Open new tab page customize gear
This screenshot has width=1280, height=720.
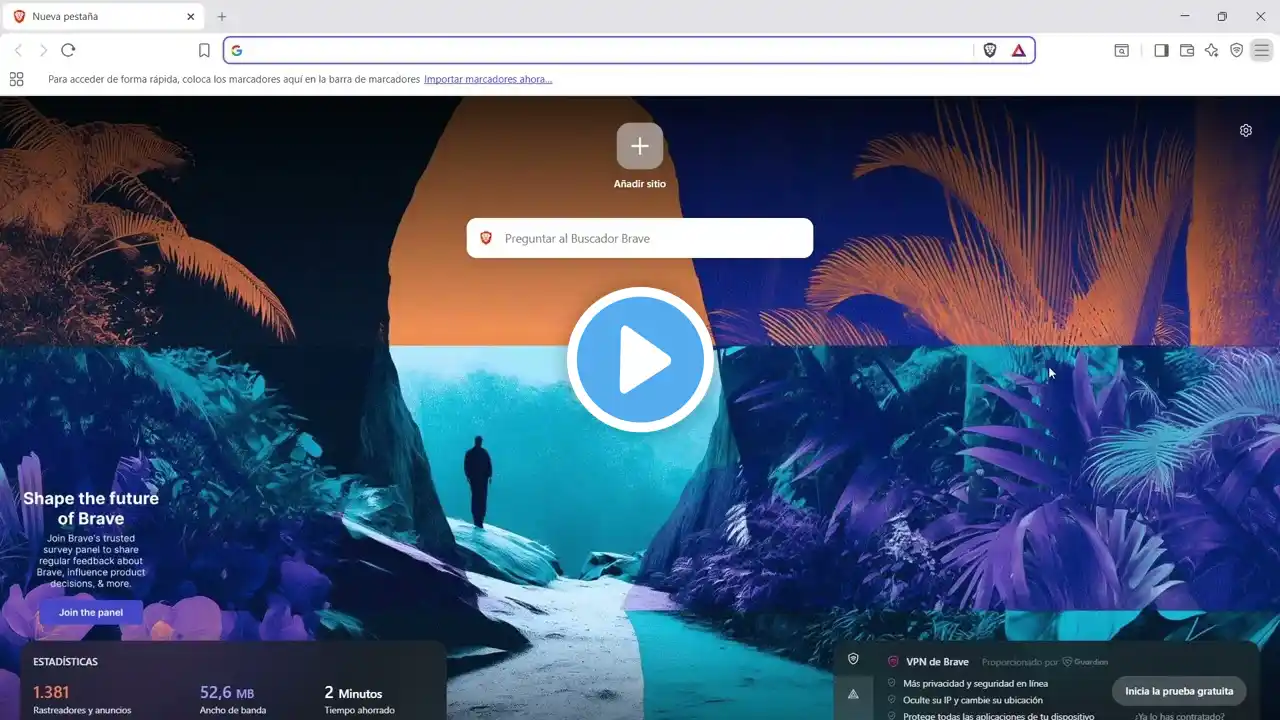pos(1246,130)
